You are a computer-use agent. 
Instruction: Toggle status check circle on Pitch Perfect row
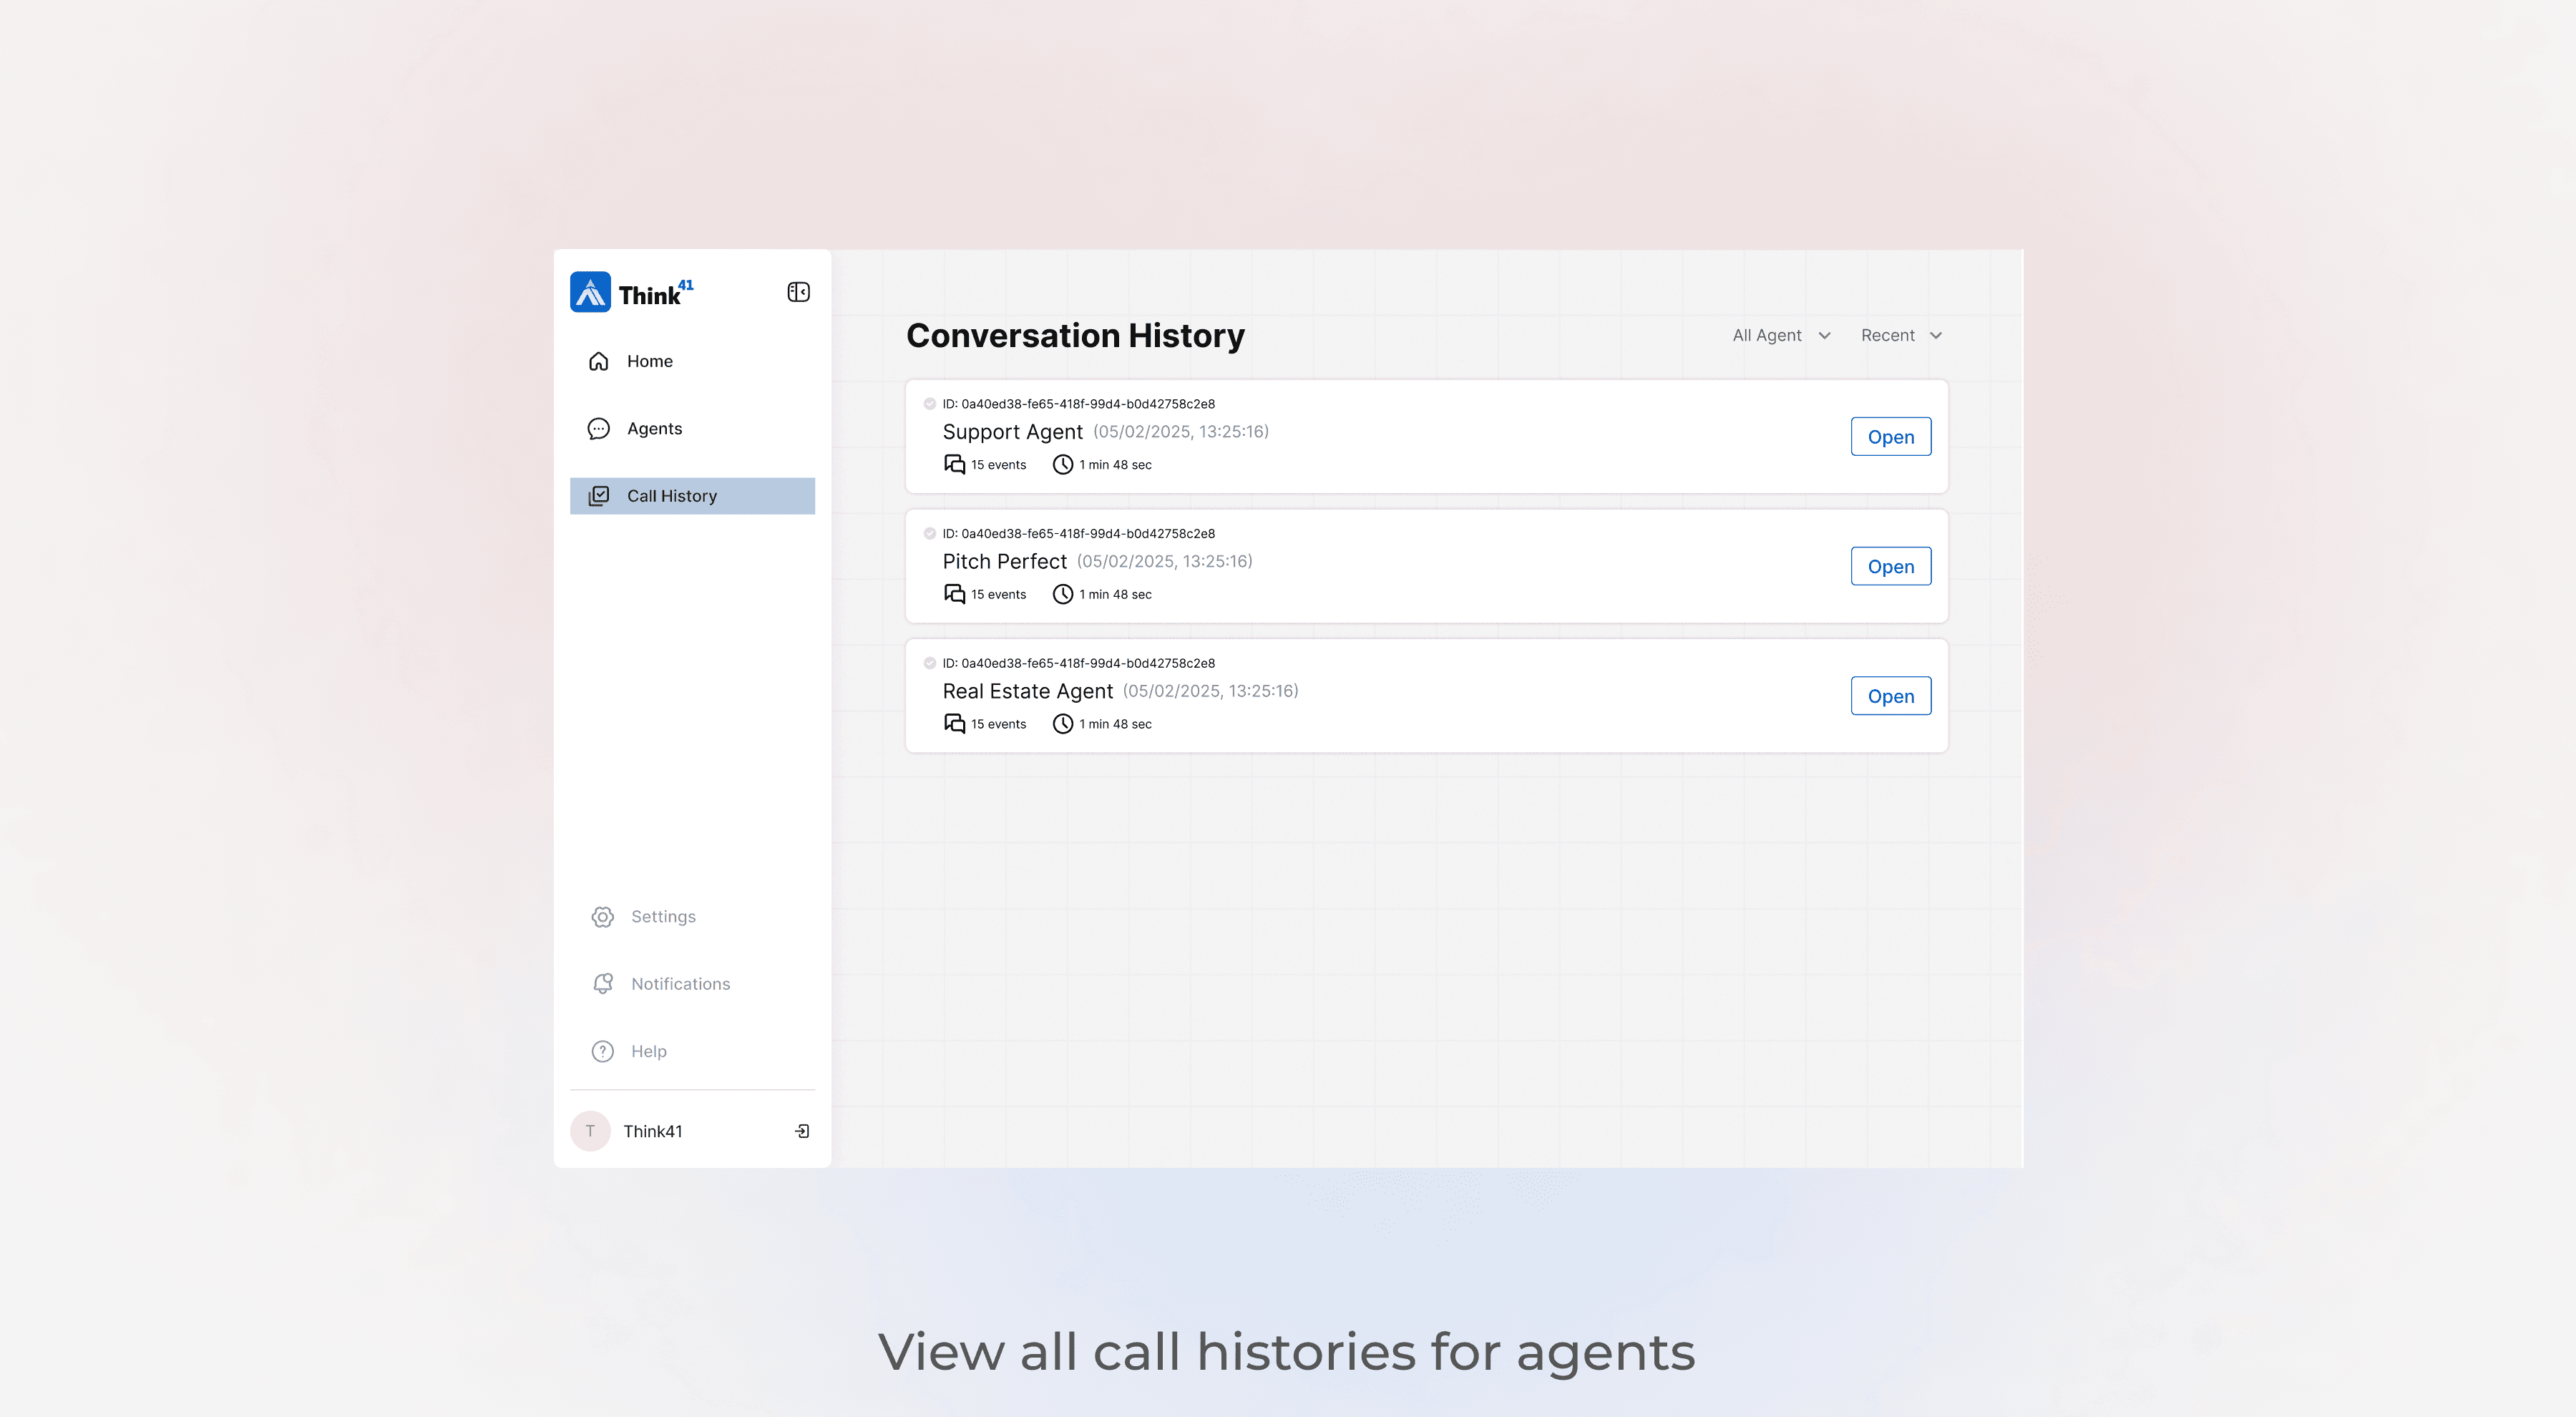[x=929, y=534]
